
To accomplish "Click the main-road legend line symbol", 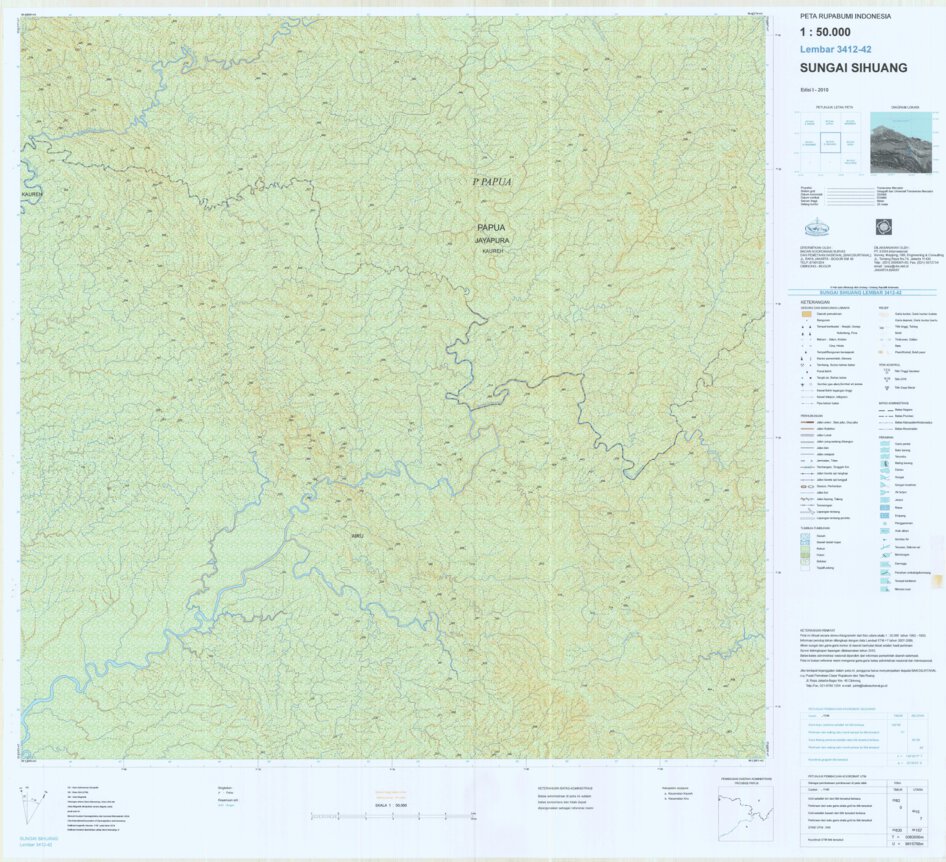I will (808, 422).
